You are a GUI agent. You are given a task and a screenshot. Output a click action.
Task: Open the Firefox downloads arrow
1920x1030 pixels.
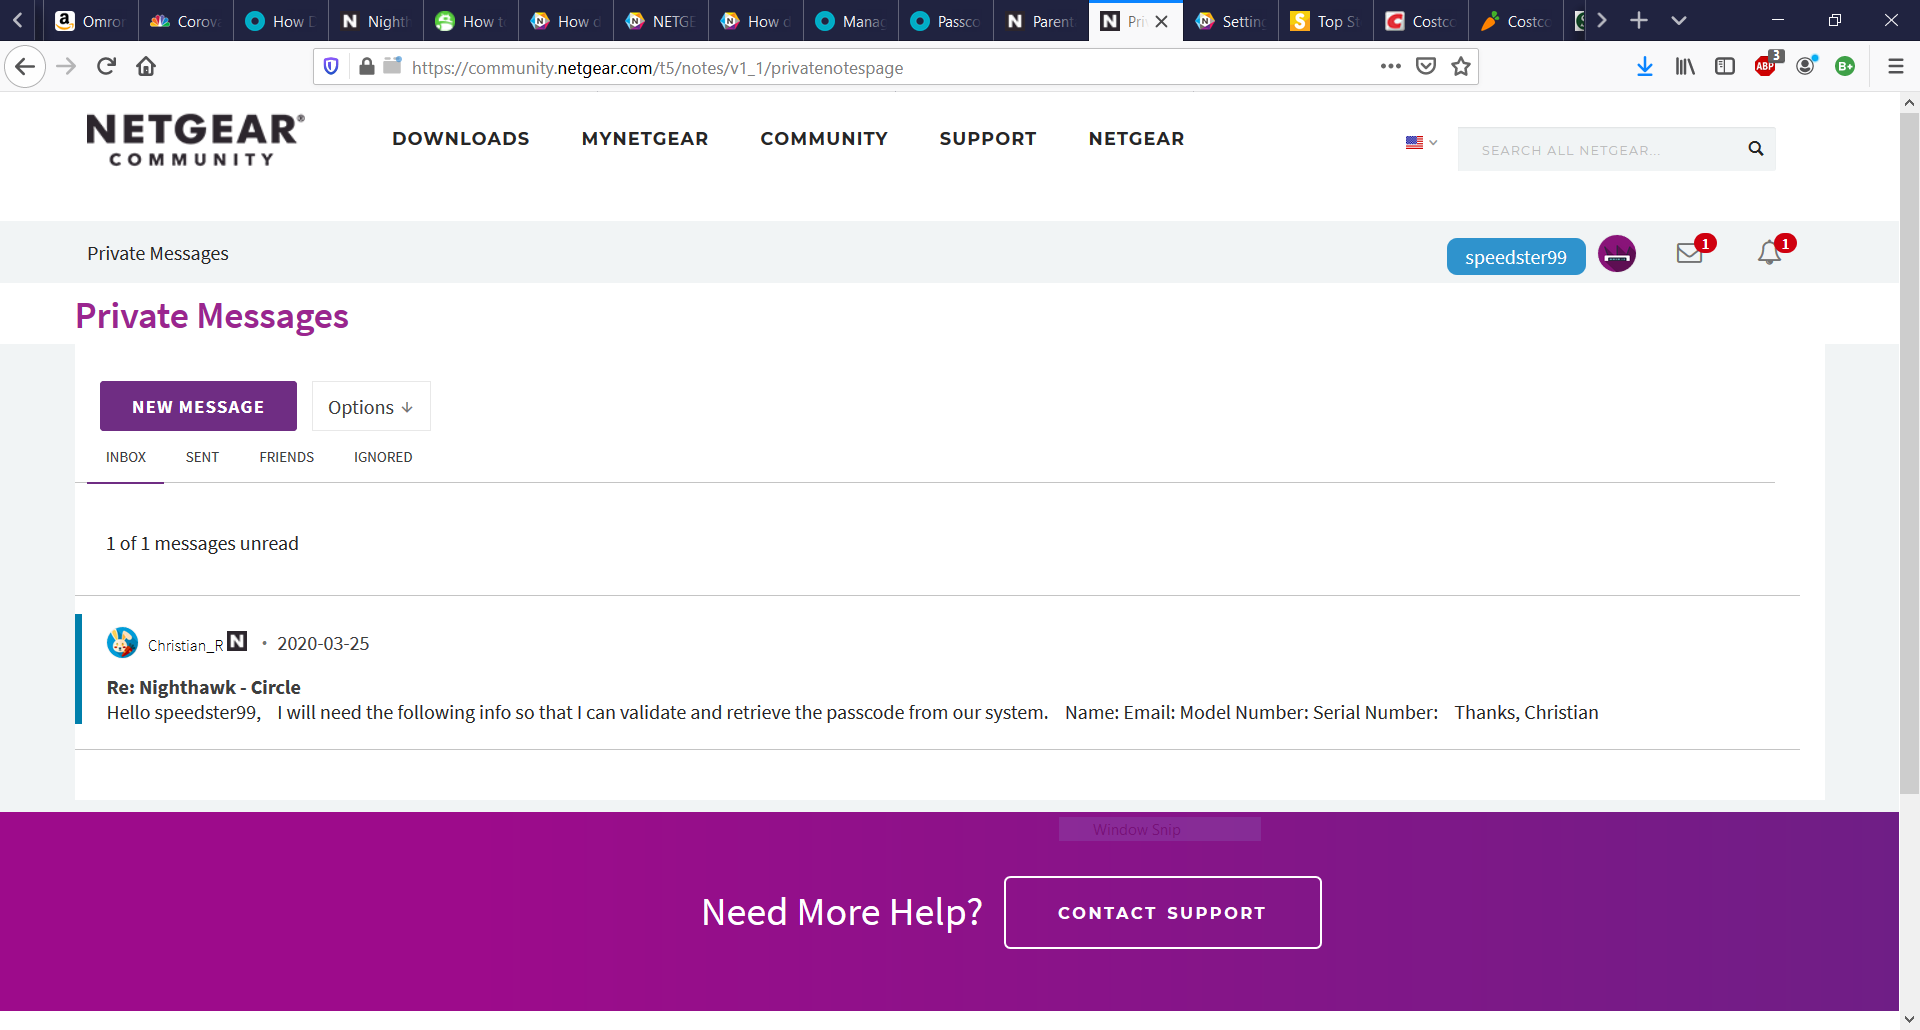point(1645,66)
